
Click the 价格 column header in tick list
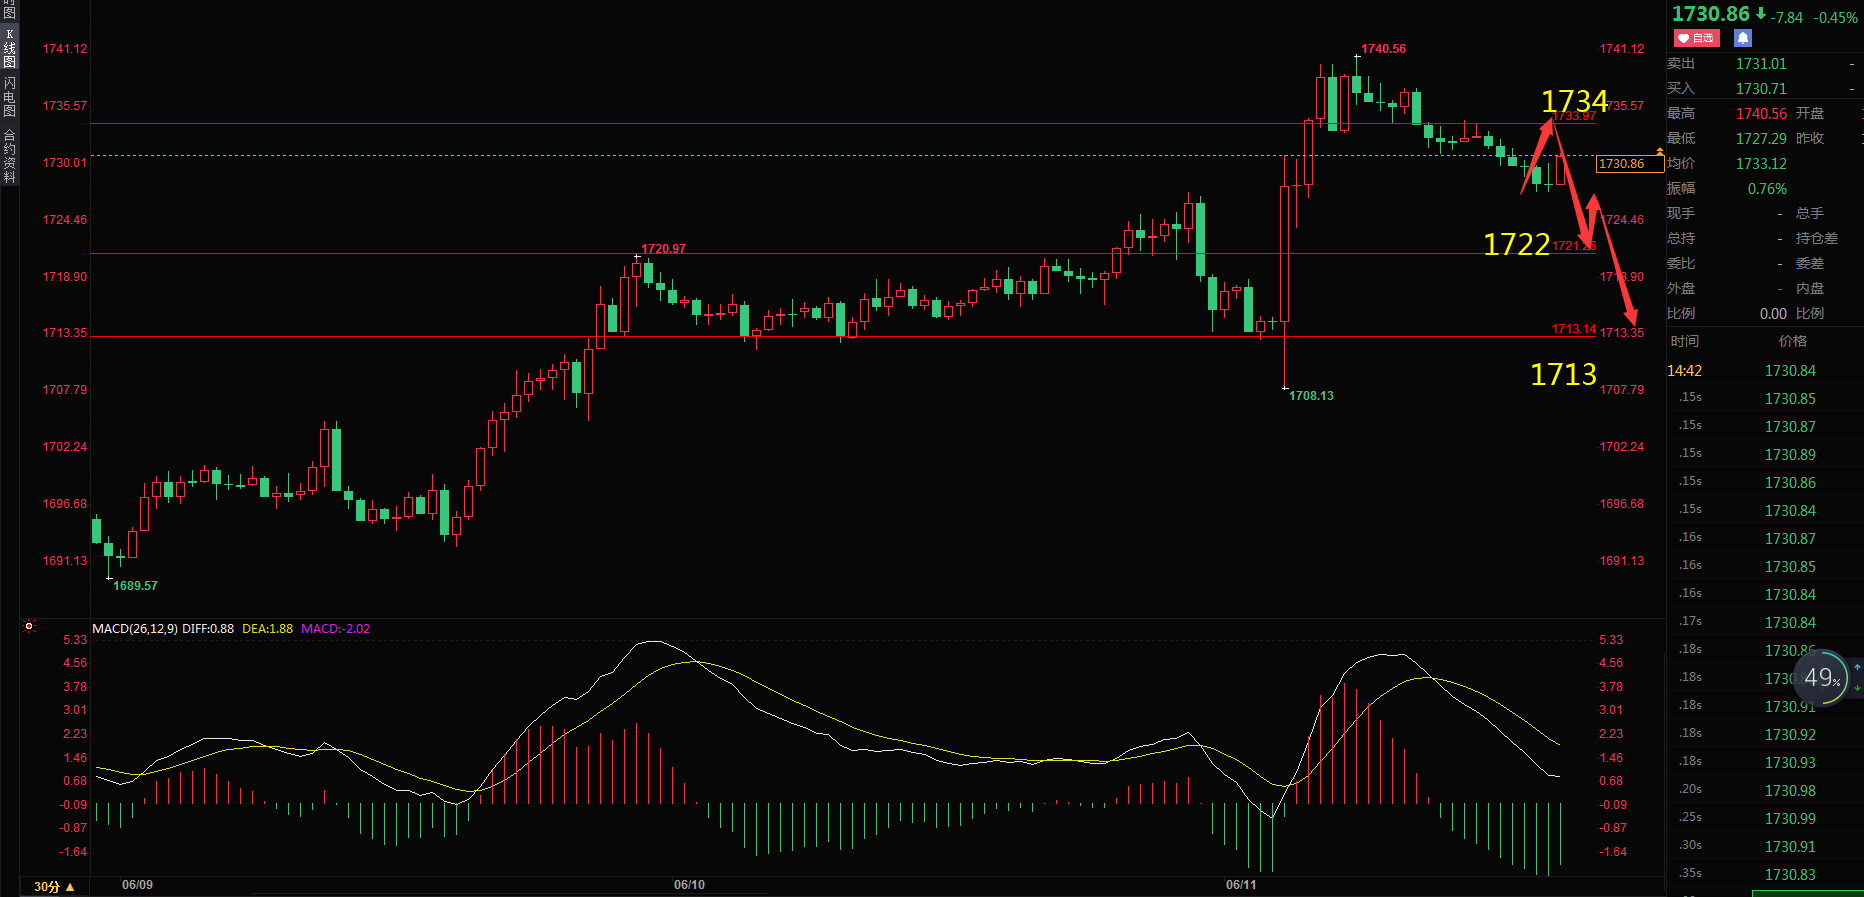coord(1793,341)
